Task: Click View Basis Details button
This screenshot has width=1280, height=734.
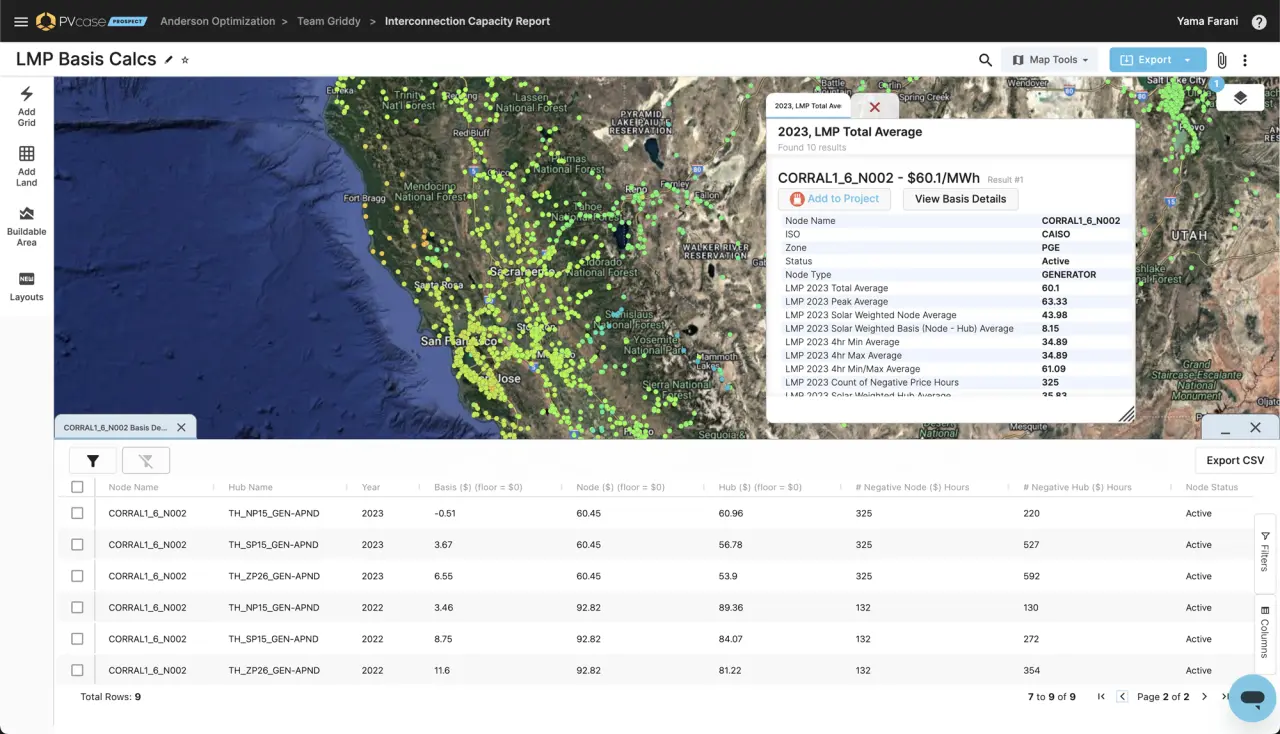Action: (x=960, y=199)
